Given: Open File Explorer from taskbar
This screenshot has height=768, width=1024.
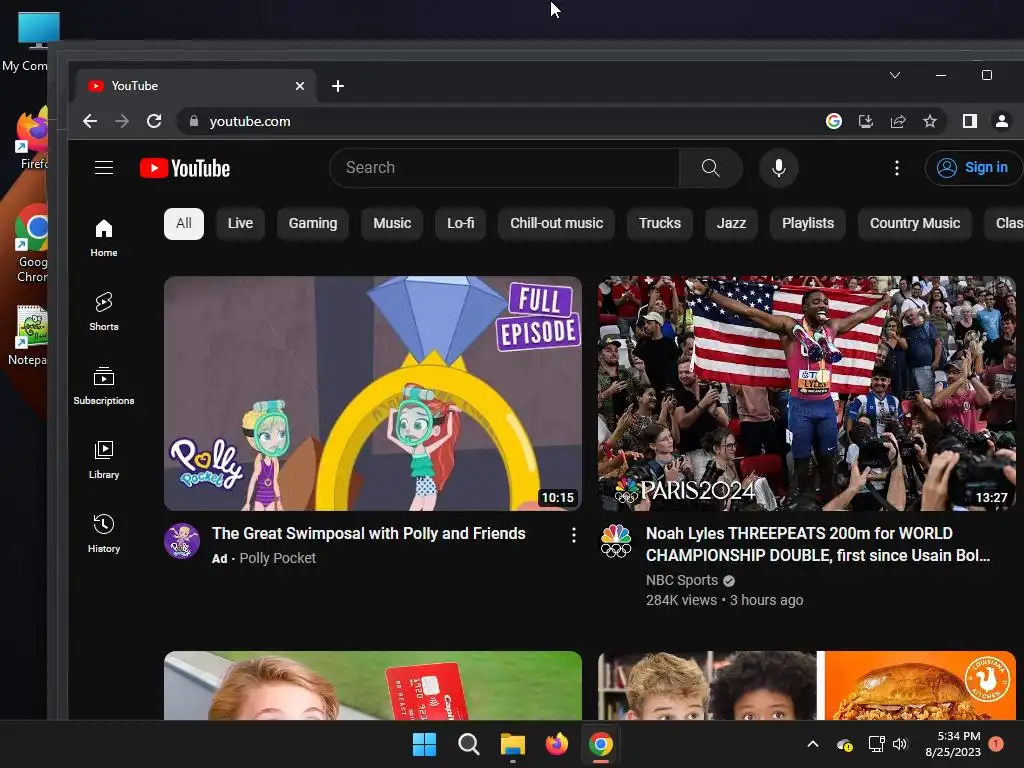Looking at the screenshot, I should click(513, 744).
